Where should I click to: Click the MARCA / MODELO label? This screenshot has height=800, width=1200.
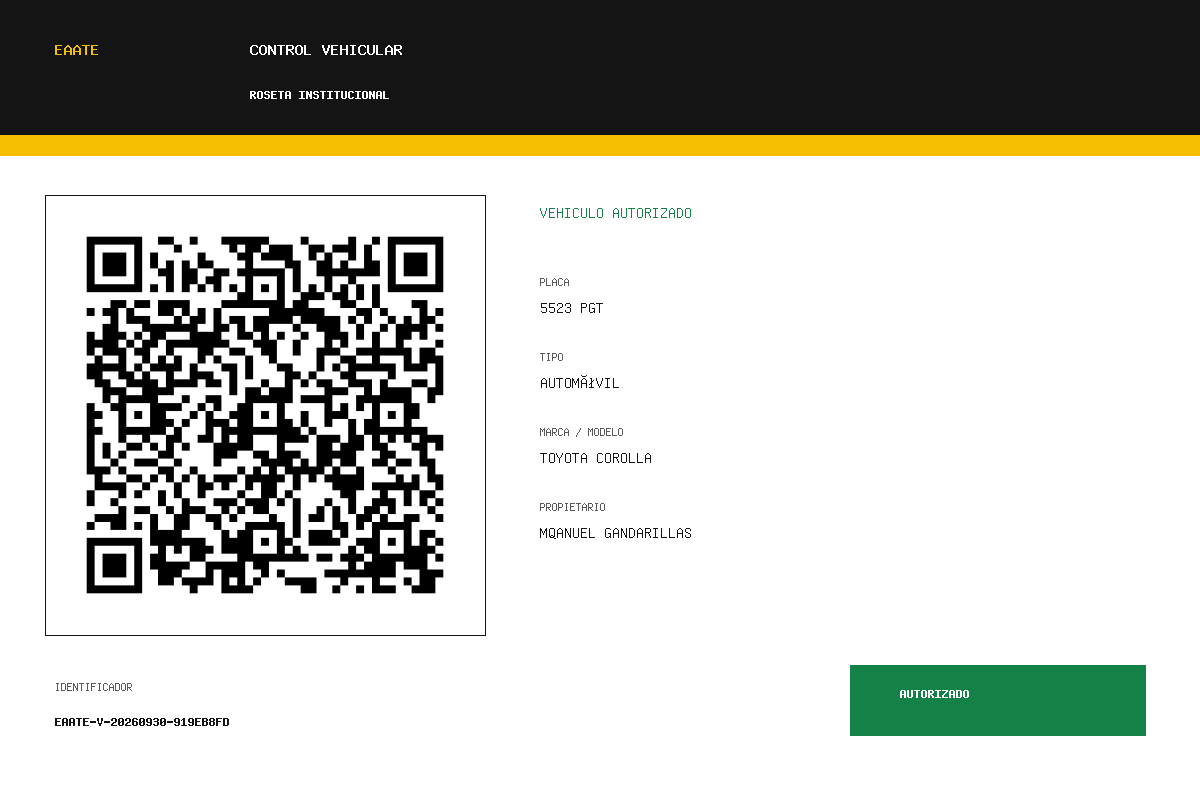click(x=581, y=432)
